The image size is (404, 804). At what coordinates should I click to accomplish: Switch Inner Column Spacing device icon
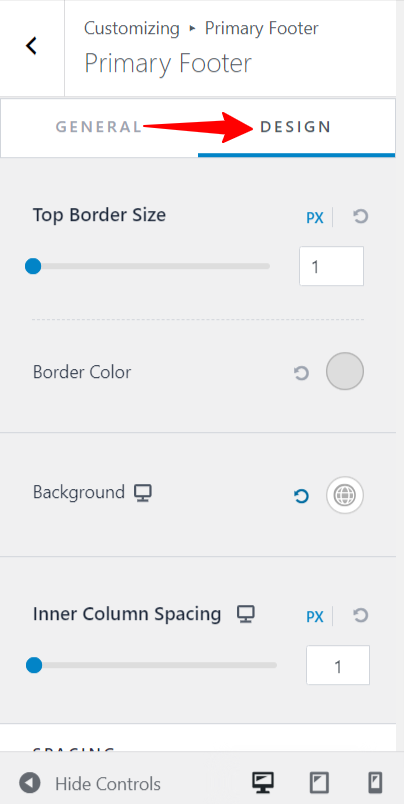point(246,614)
